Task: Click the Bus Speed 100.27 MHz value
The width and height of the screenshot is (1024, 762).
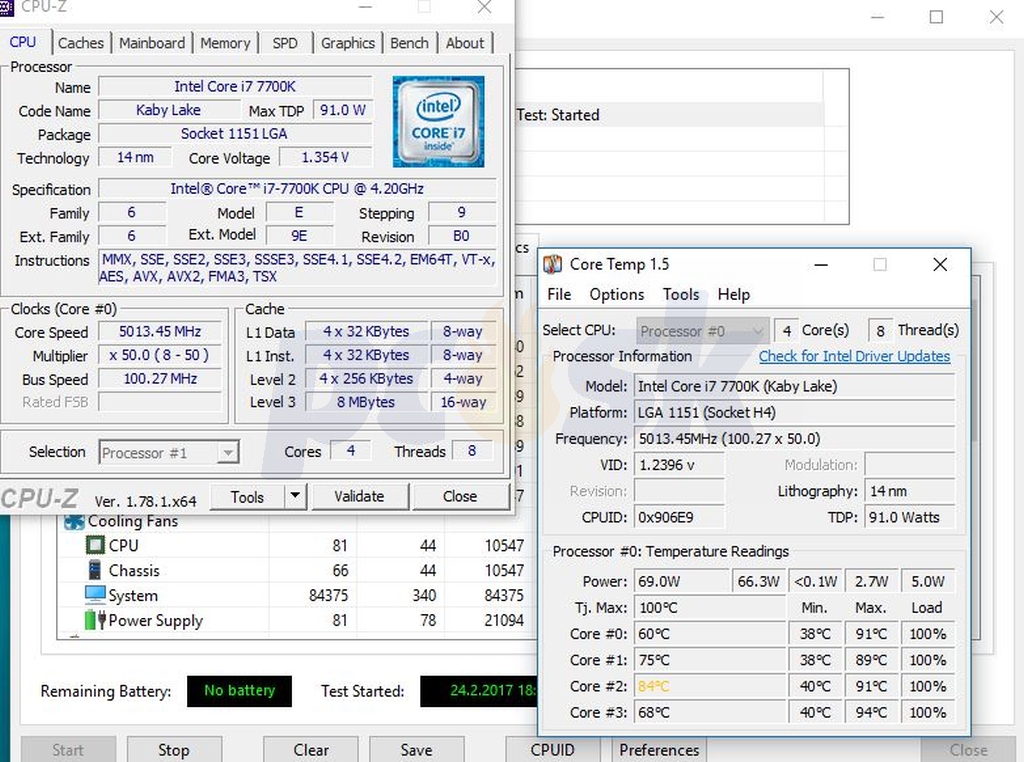Action: [160, 379]
